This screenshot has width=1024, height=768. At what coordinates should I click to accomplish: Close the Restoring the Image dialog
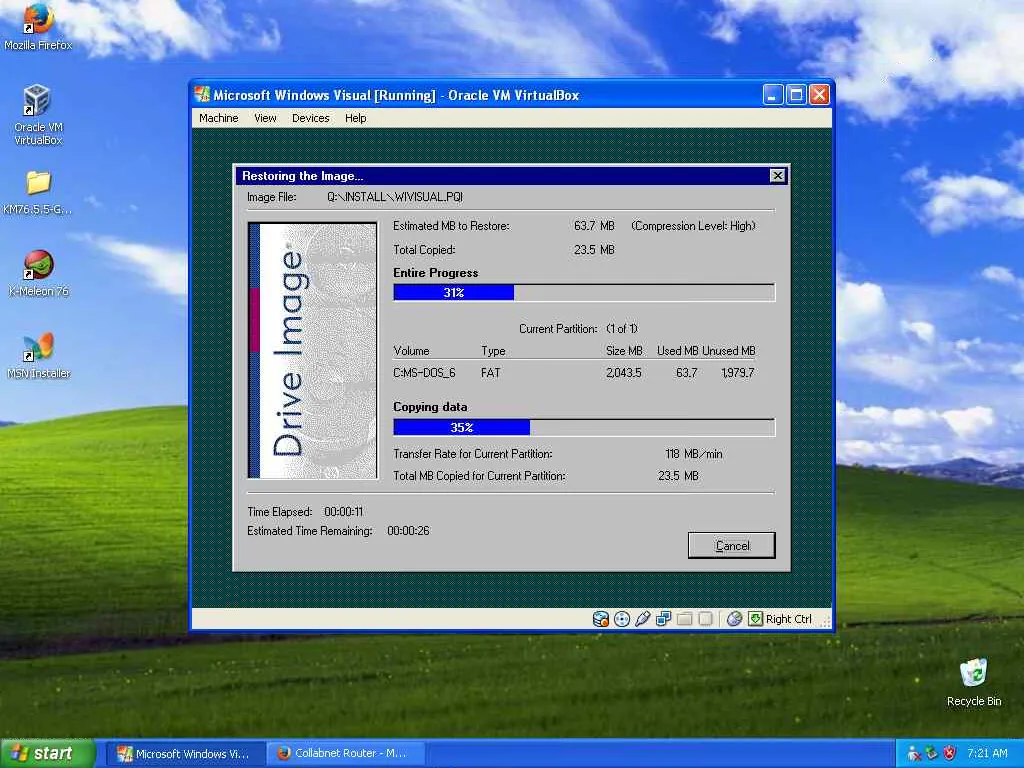point(777,176)
